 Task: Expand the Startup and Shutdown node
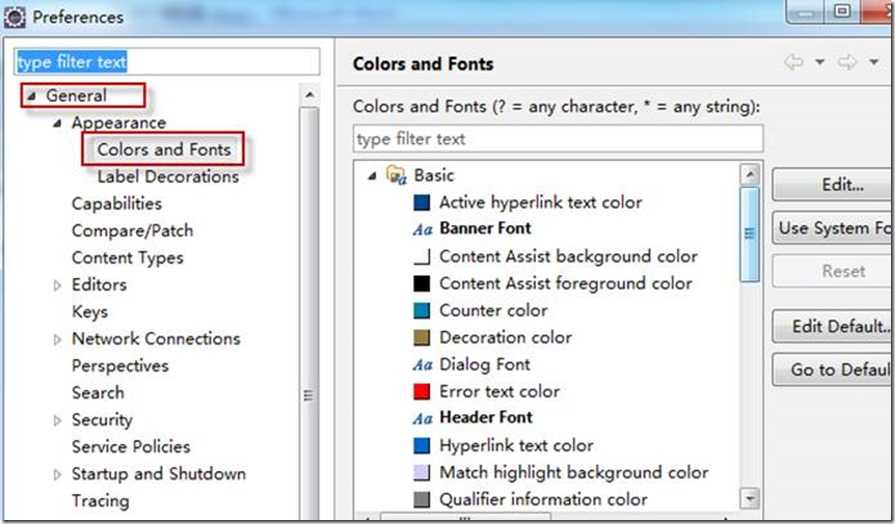(57, 475)
